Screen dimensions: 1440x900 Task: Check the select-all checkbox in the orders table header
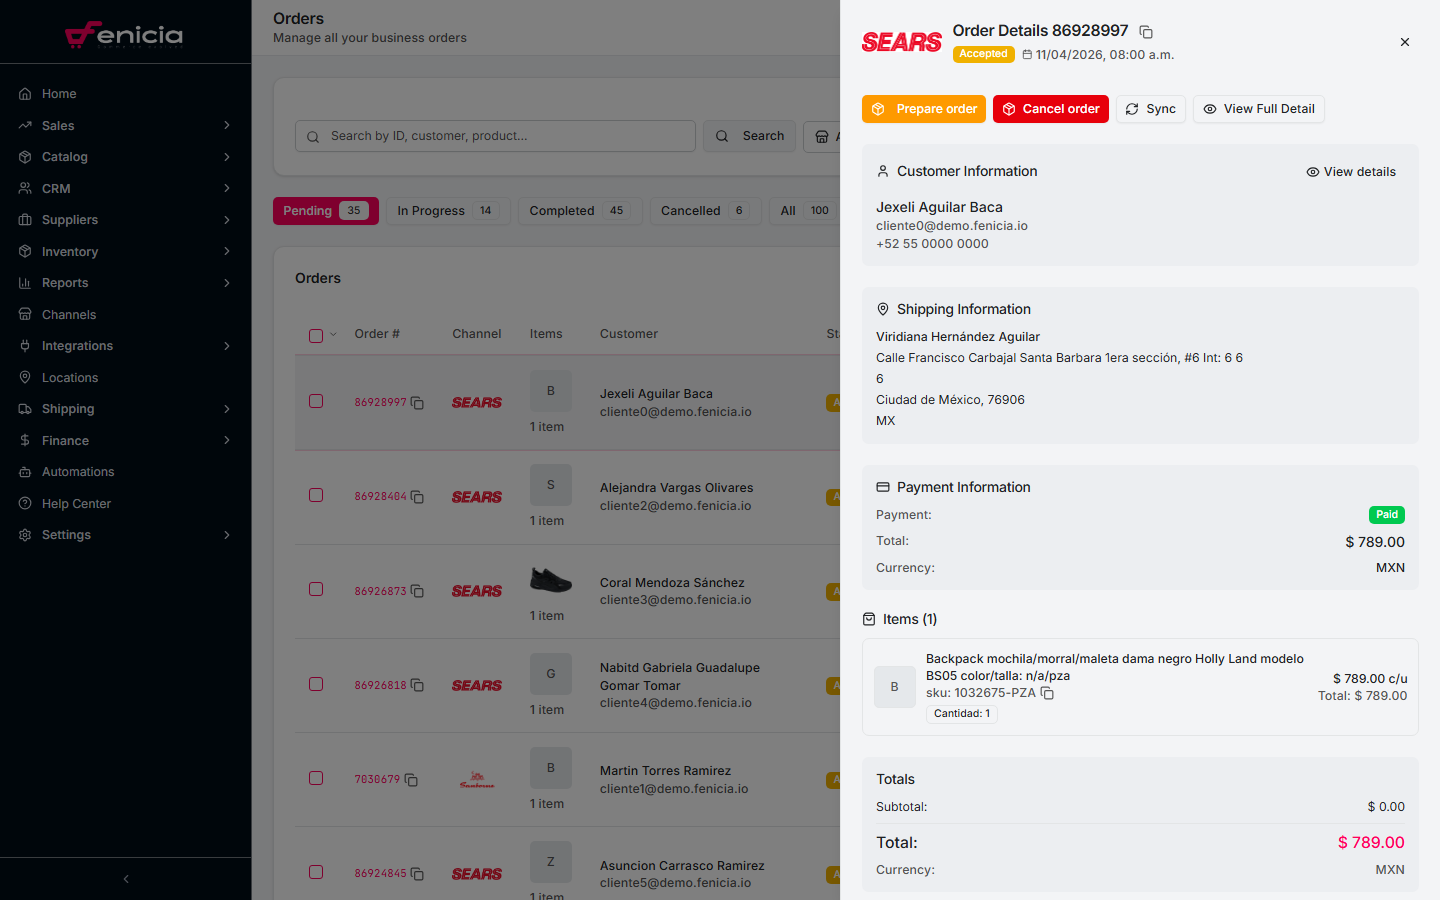click(314, 335)
